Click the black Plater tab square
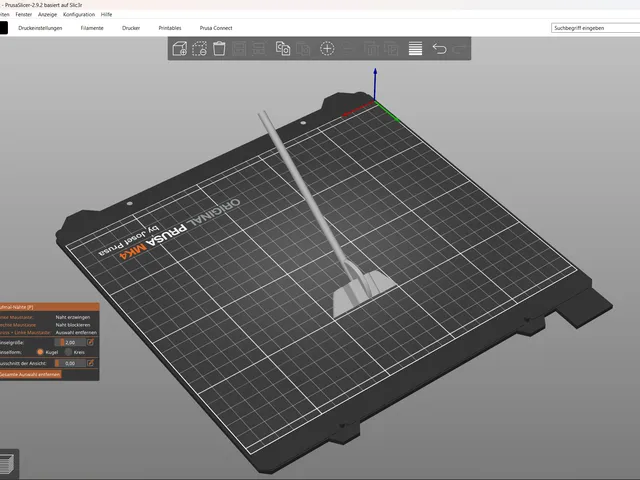Image resolution: width=640 pixels, height=480 pixels. (x=3, y=28)
